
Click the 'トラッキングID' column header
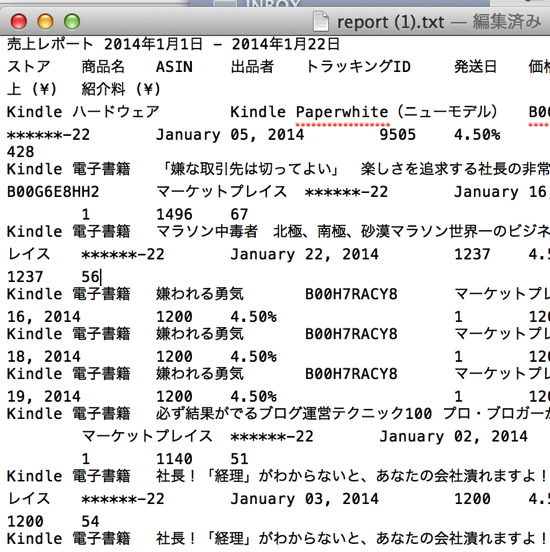click(358, 67)
